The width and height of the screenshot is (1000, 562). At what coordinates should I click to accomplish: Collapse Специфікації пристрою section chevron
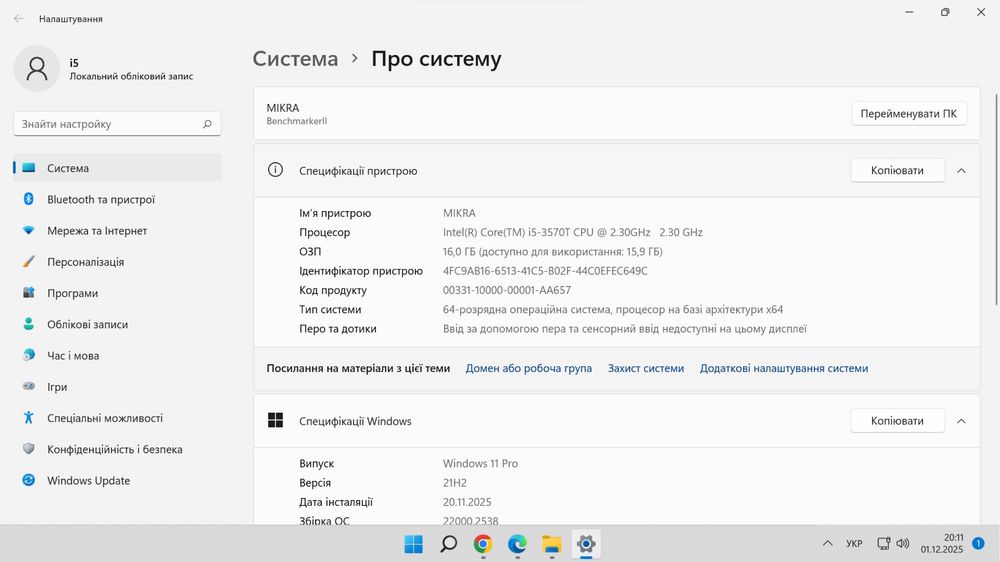[961, 170]
